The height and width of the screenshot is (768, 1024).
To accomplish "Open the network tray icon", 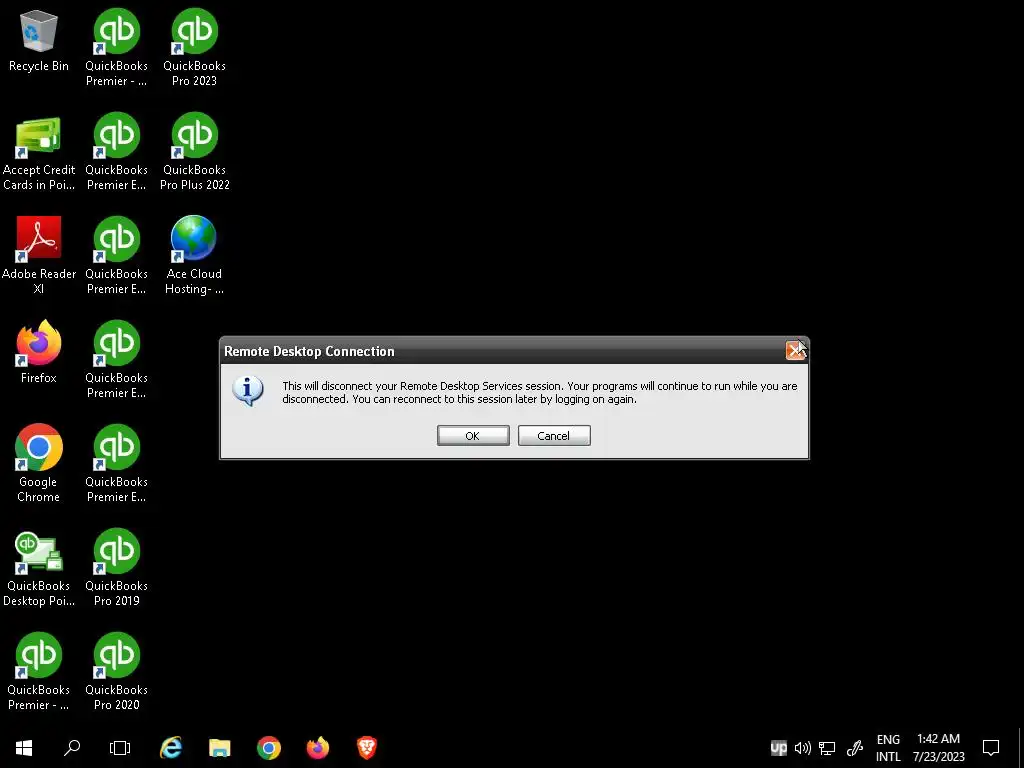I will [x=827, y=748].
